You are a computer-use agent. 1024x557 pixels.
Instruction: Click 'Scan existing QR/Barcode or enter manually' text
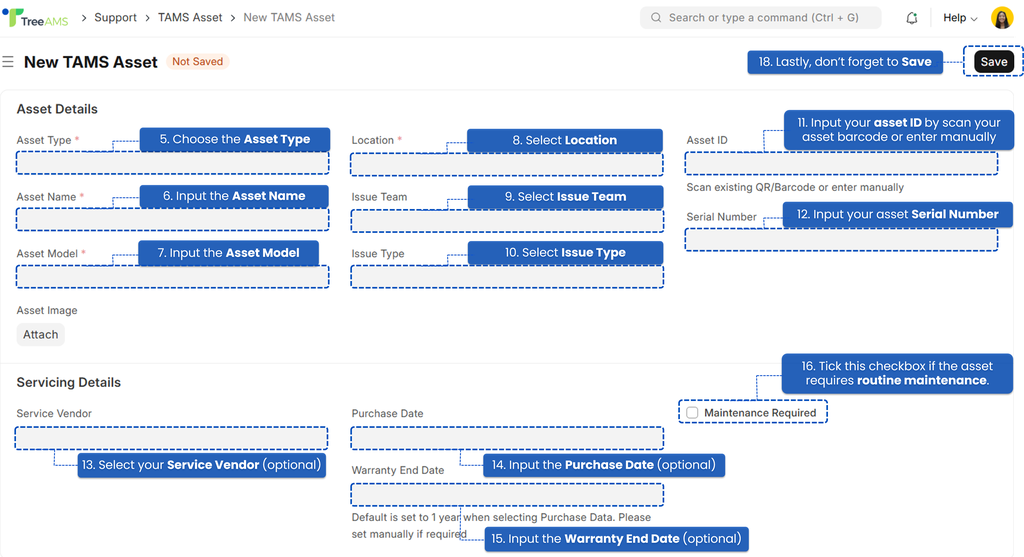point(795,187)
